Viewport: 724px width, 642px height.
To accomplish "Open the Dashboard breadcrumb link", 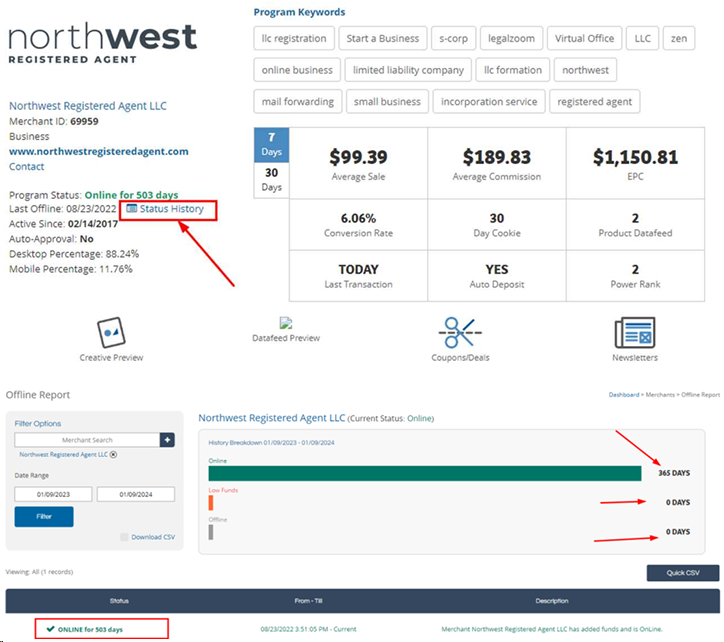I will coord(624,394).
